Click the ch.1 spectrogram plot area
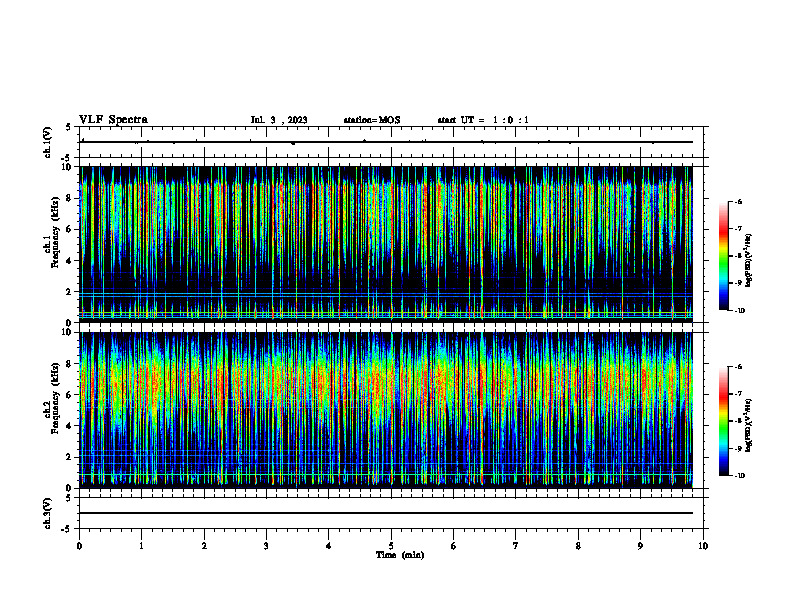Viewport: 792px width, 612px height. click(386, 244)
